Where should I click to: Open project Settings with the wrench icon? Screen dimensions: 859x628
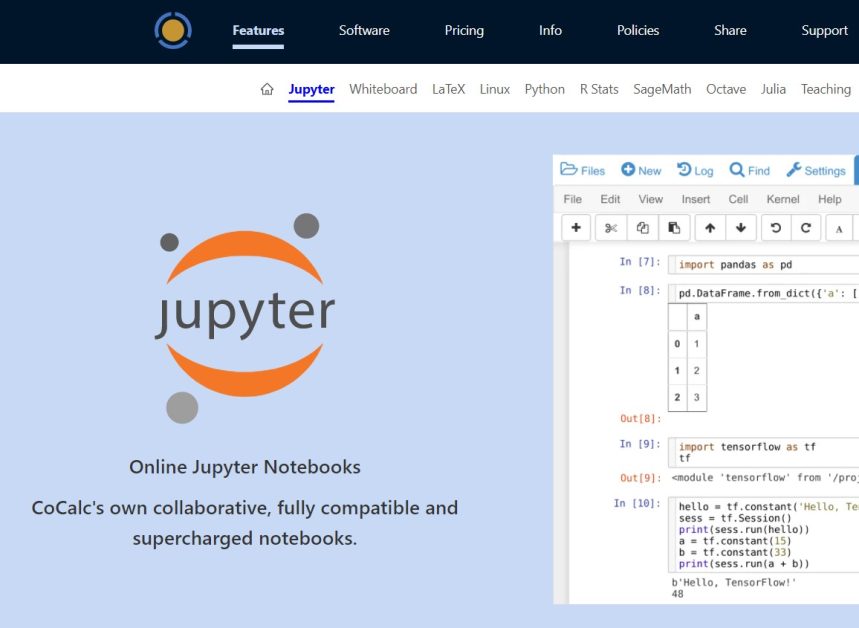[x=816, y=170]
